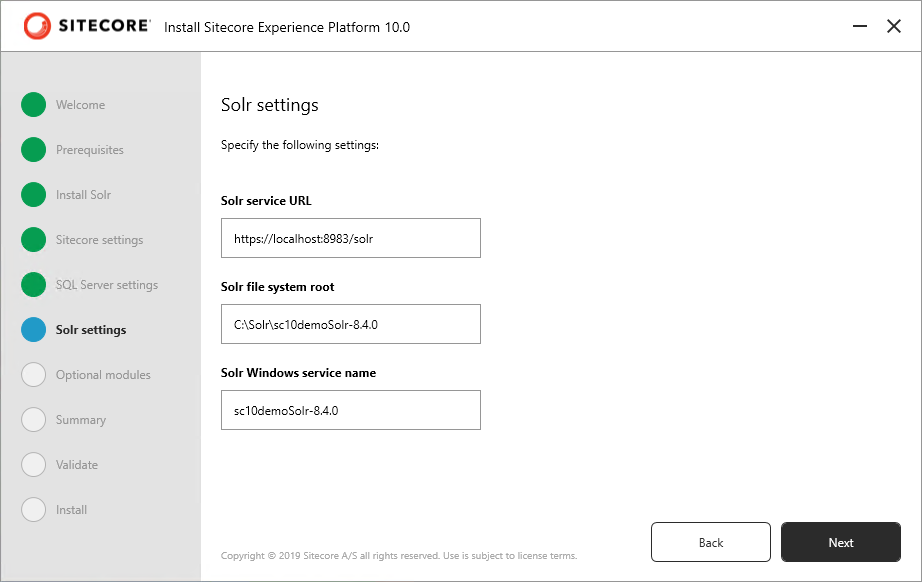922x582 pixels.
Task: Go back with the Back button
Action: (x=710, y=542)
